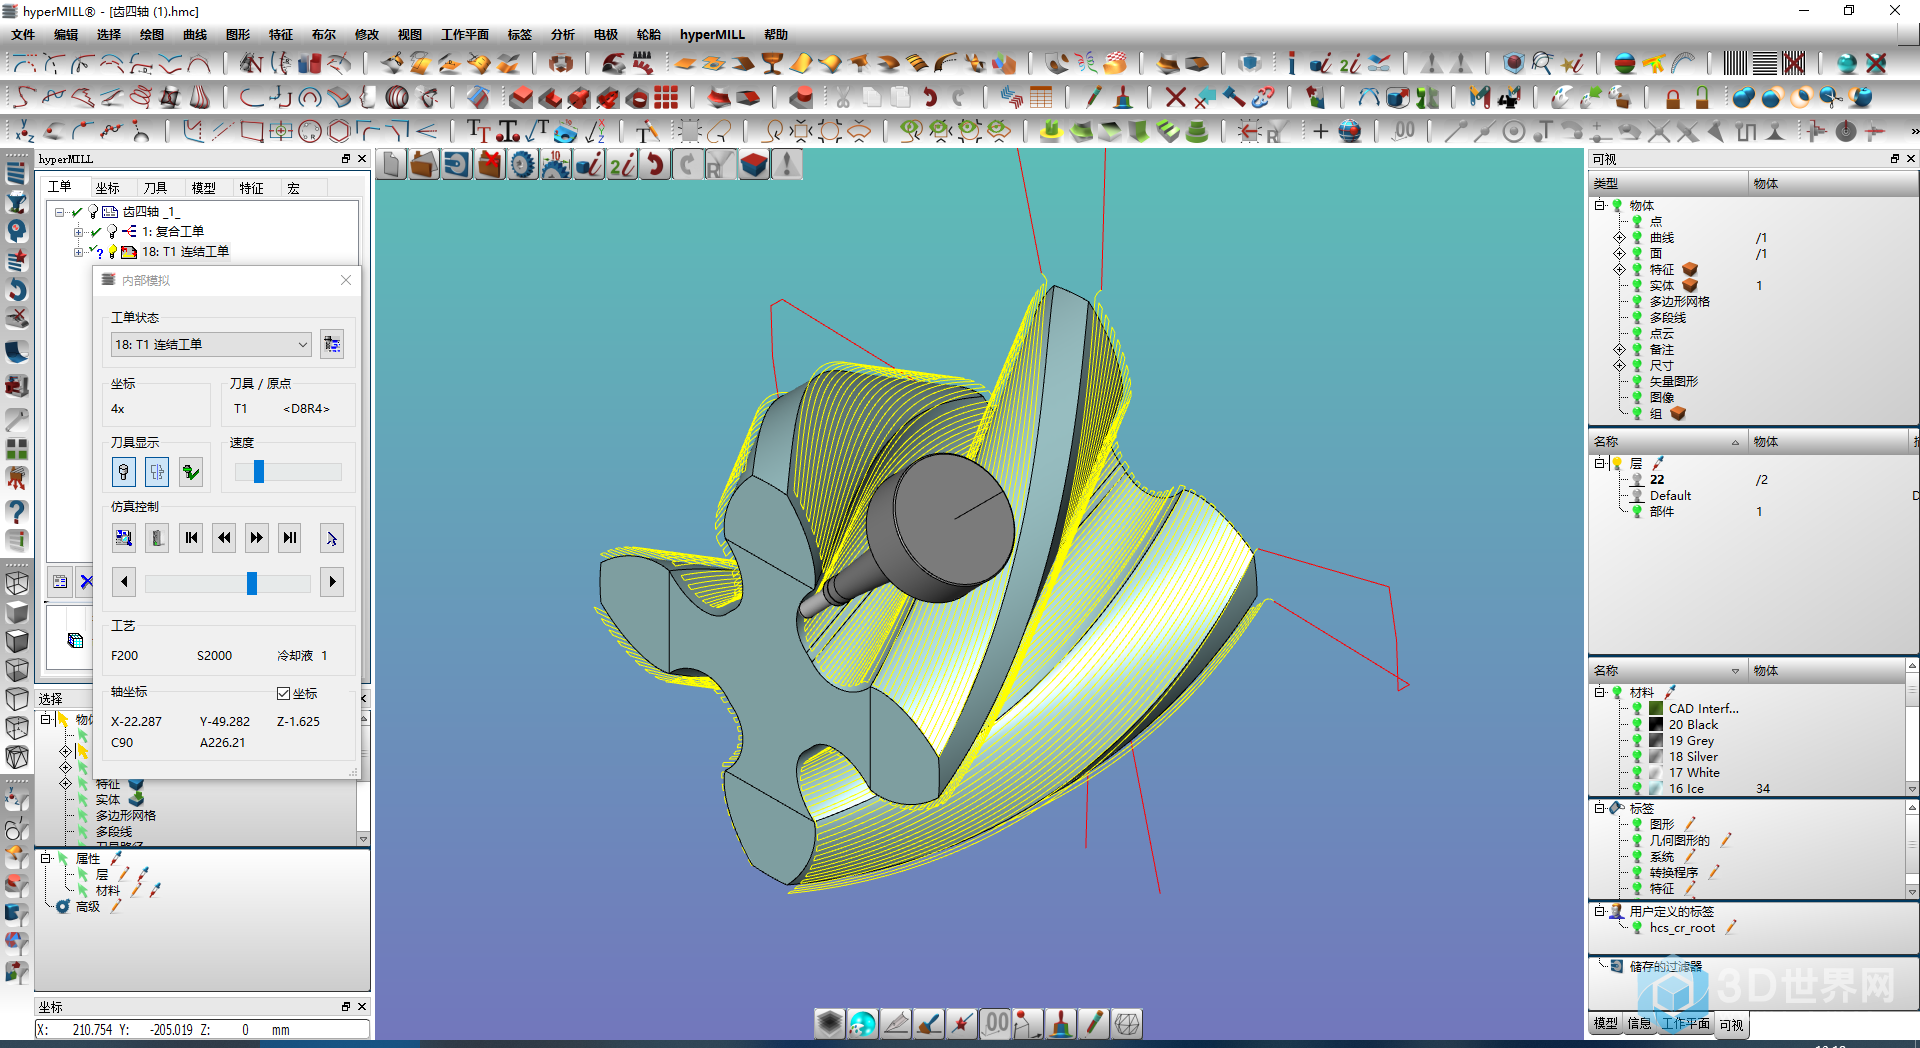
Task: Switch to the 工作平面 tab at bottom right
Action: click(x=1686, y=1024)
